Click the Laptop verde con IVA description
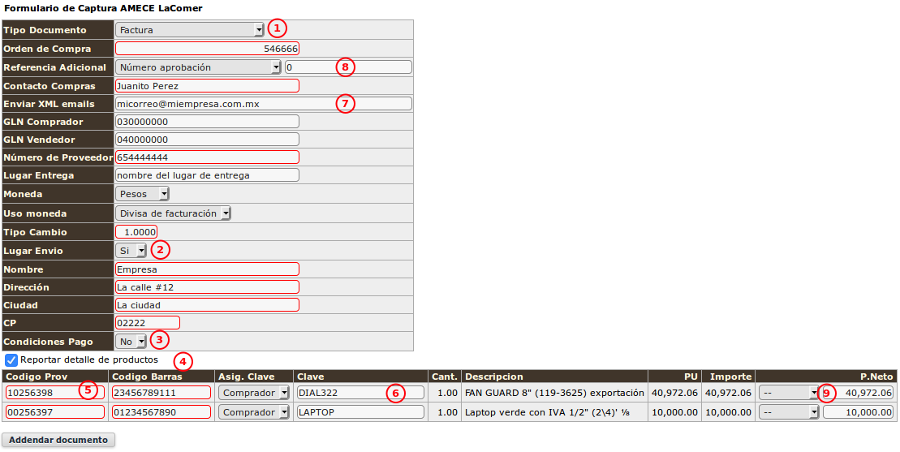 (546, 412)
